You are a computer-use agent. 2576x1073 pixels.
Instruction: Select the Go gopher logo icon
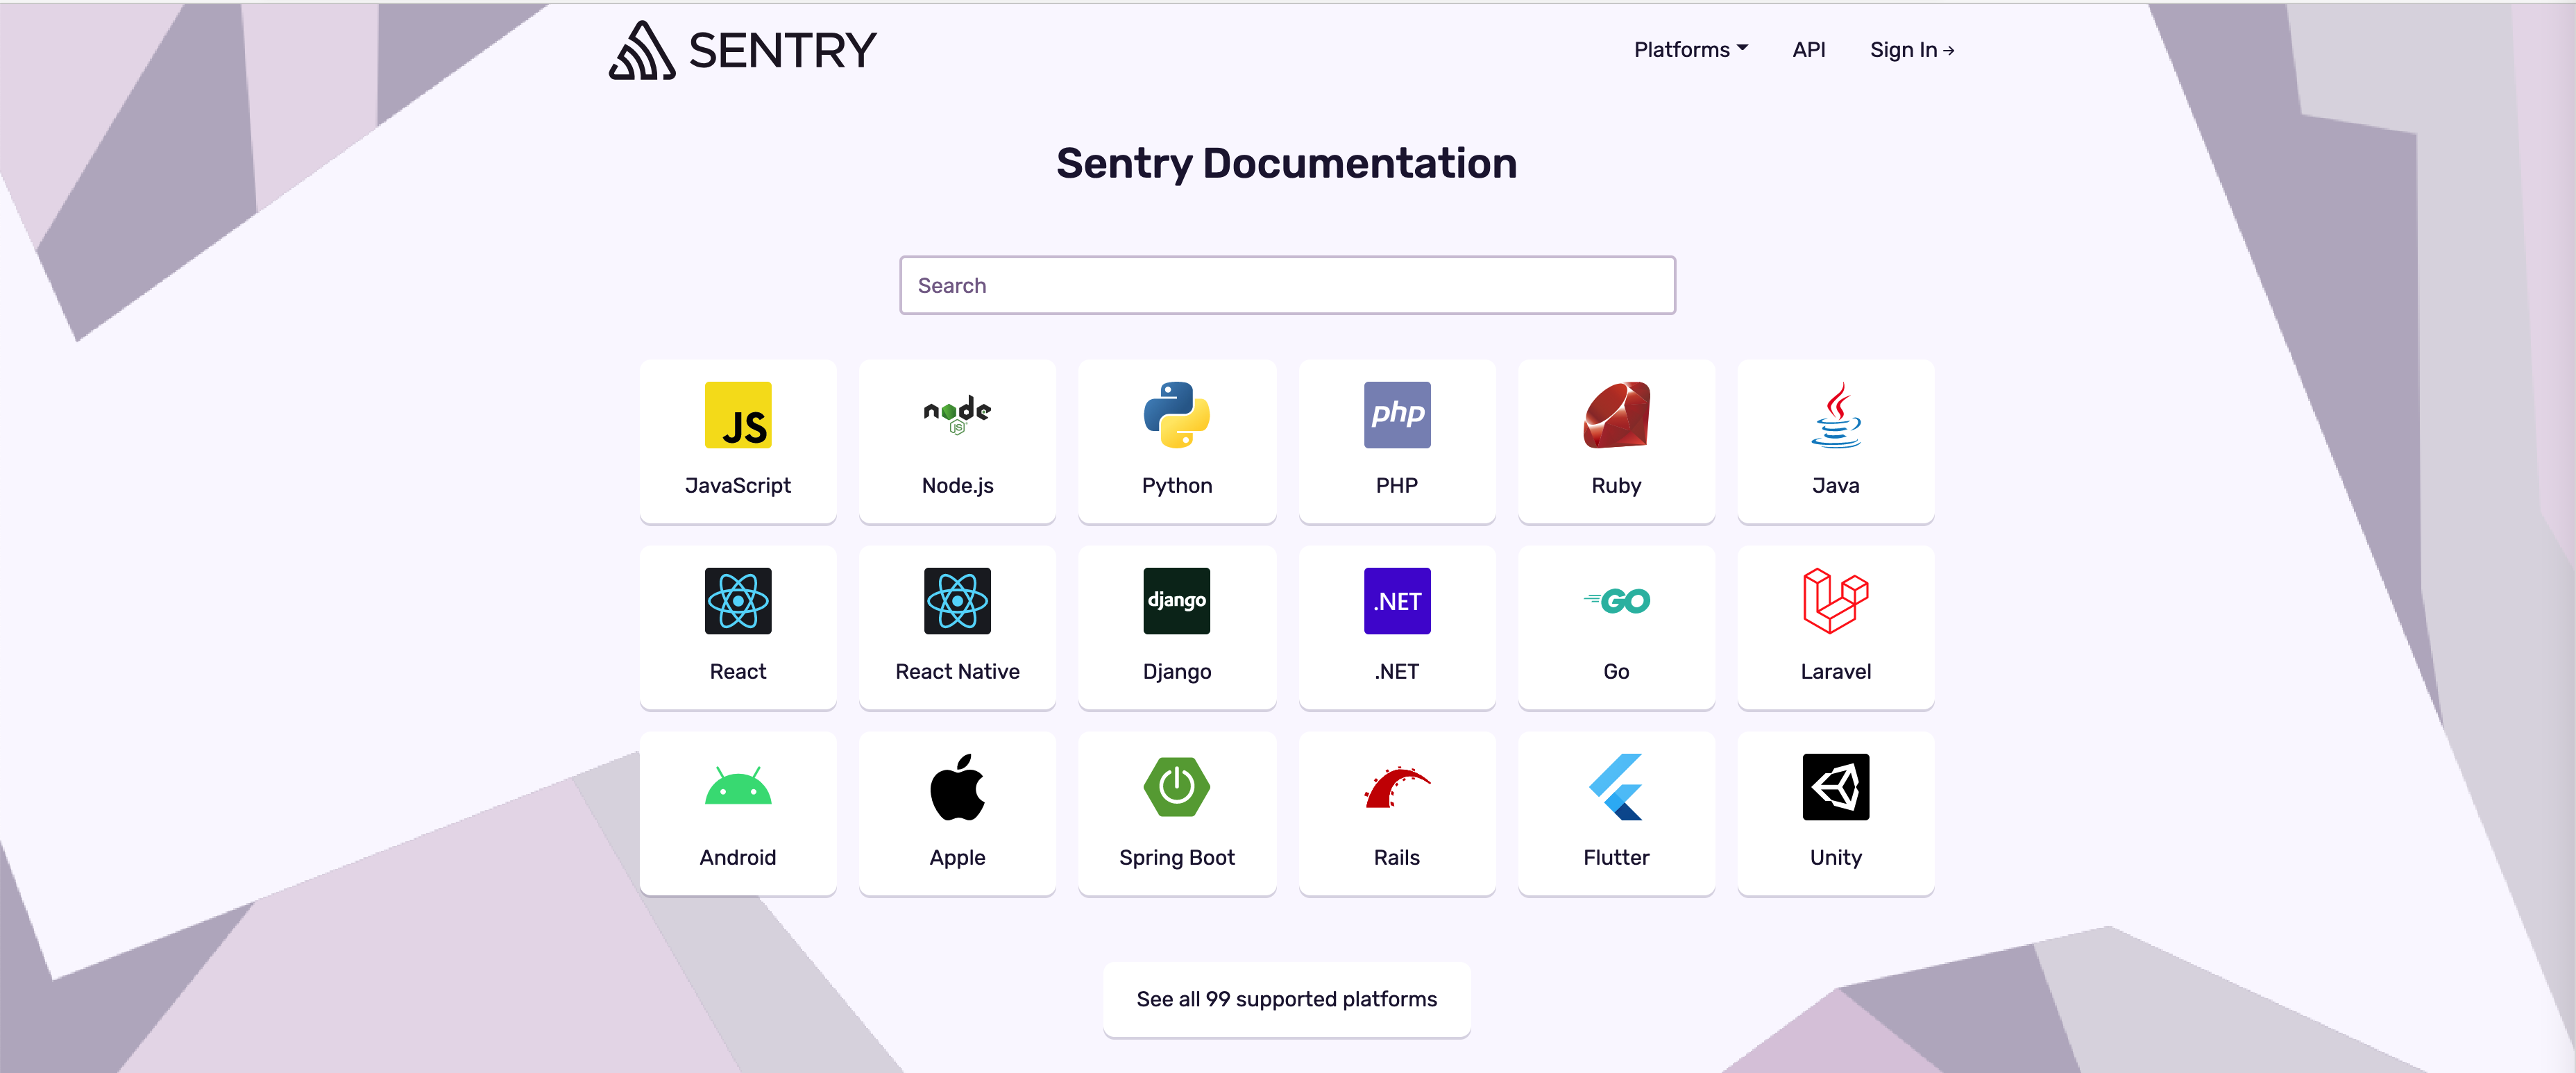(x=1616, y=601)
